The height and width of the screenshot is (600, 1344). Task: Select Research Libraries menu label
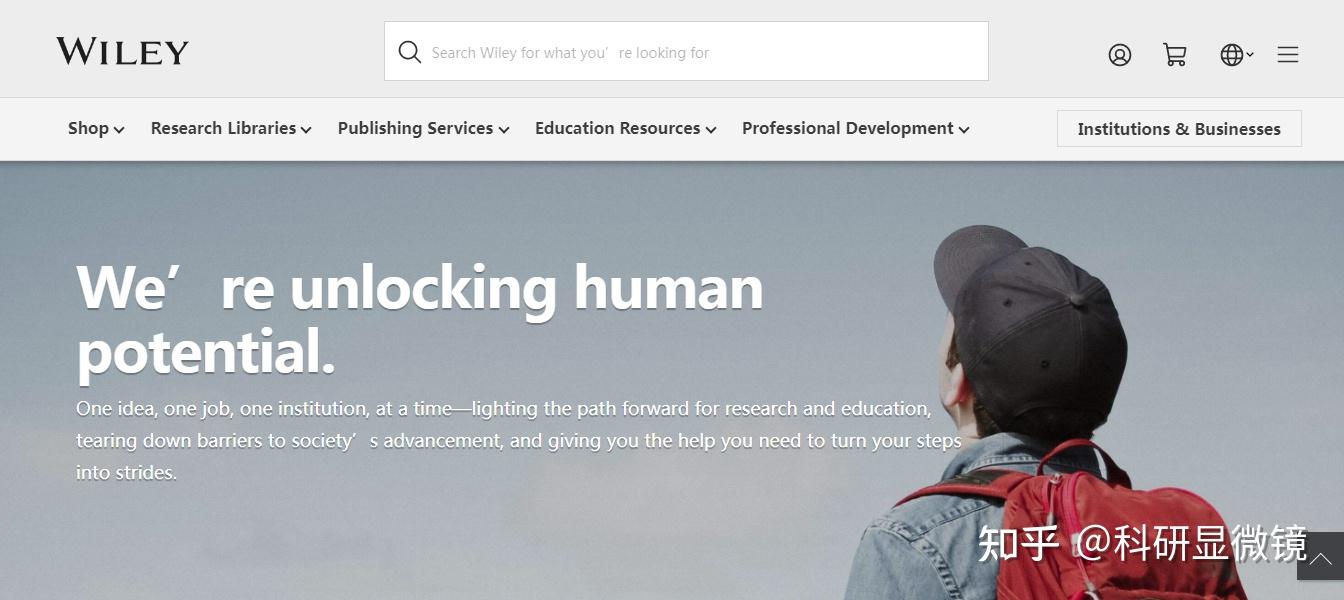(x=223, y=128)
